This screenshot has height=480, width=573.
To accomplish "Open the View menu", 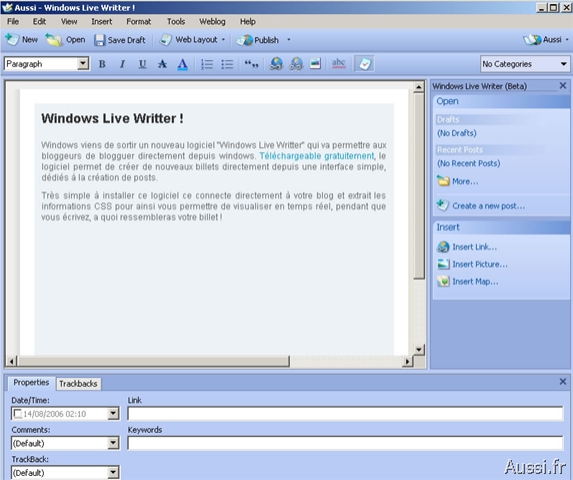I will point(69,22).
